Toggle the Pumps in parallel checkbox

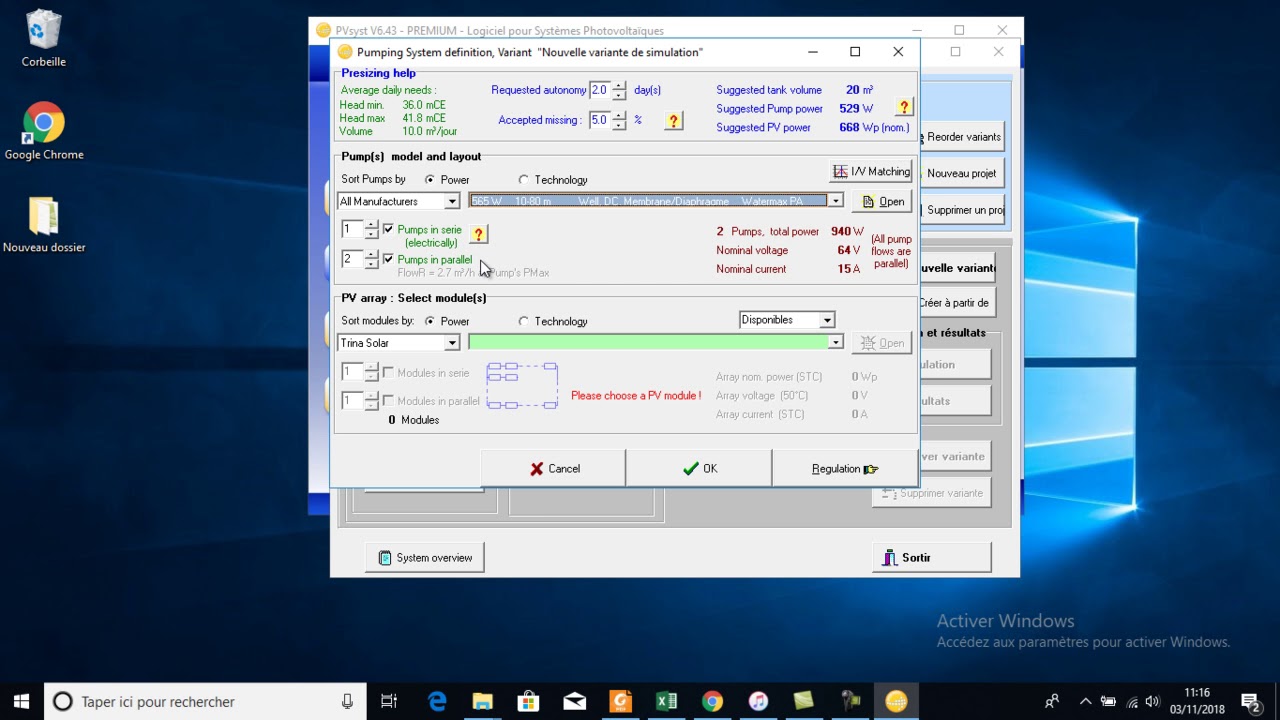coord(388,260)
